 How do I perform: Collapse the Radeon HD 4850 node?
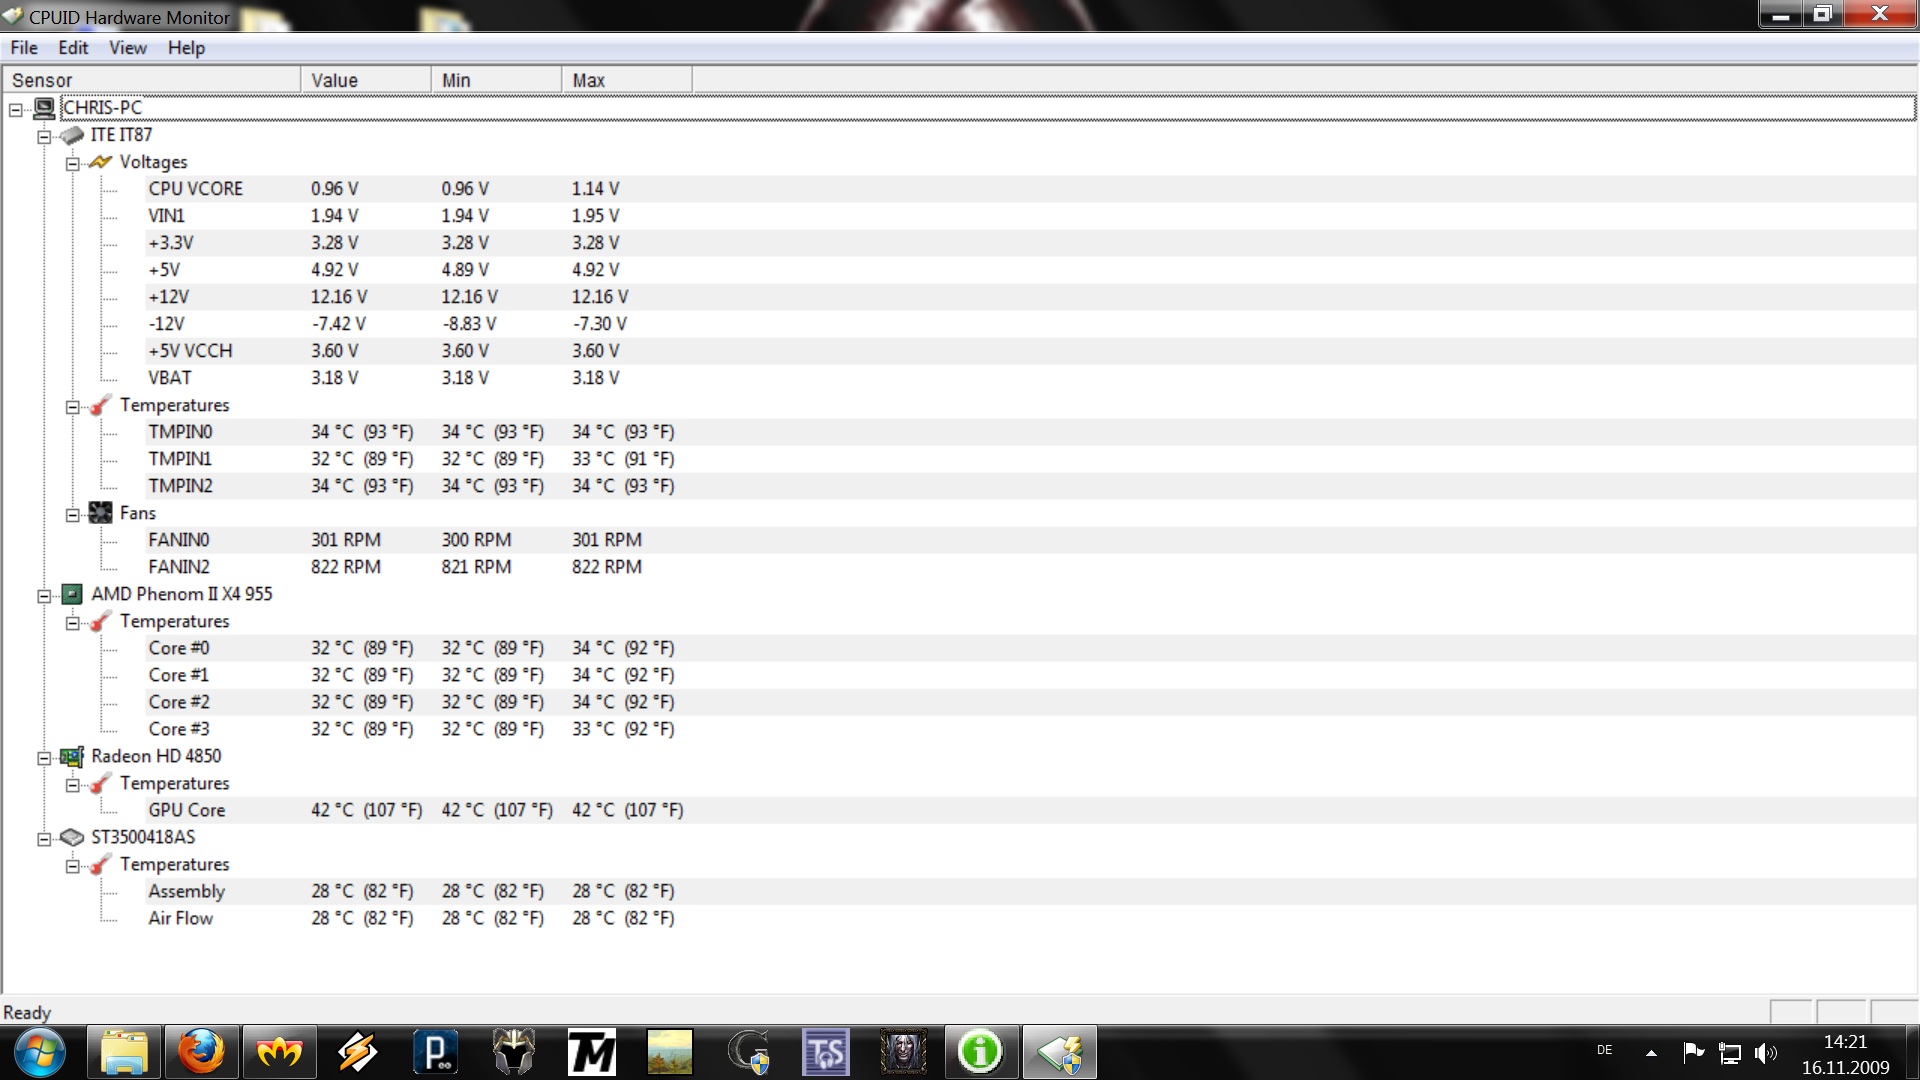coord(44,757)
